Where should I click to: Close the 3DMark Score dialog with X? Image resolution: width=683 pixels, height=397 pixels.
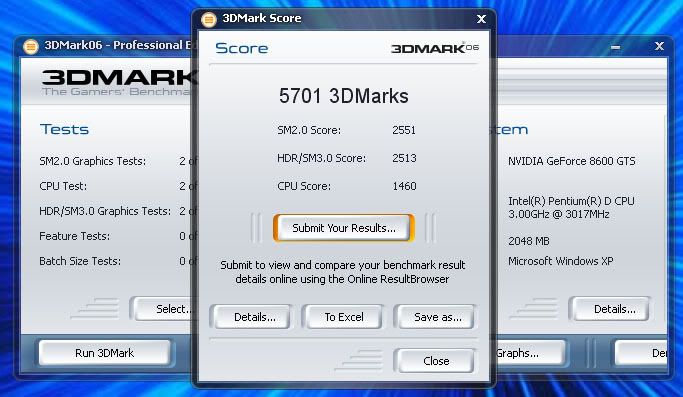pos(481,19)
